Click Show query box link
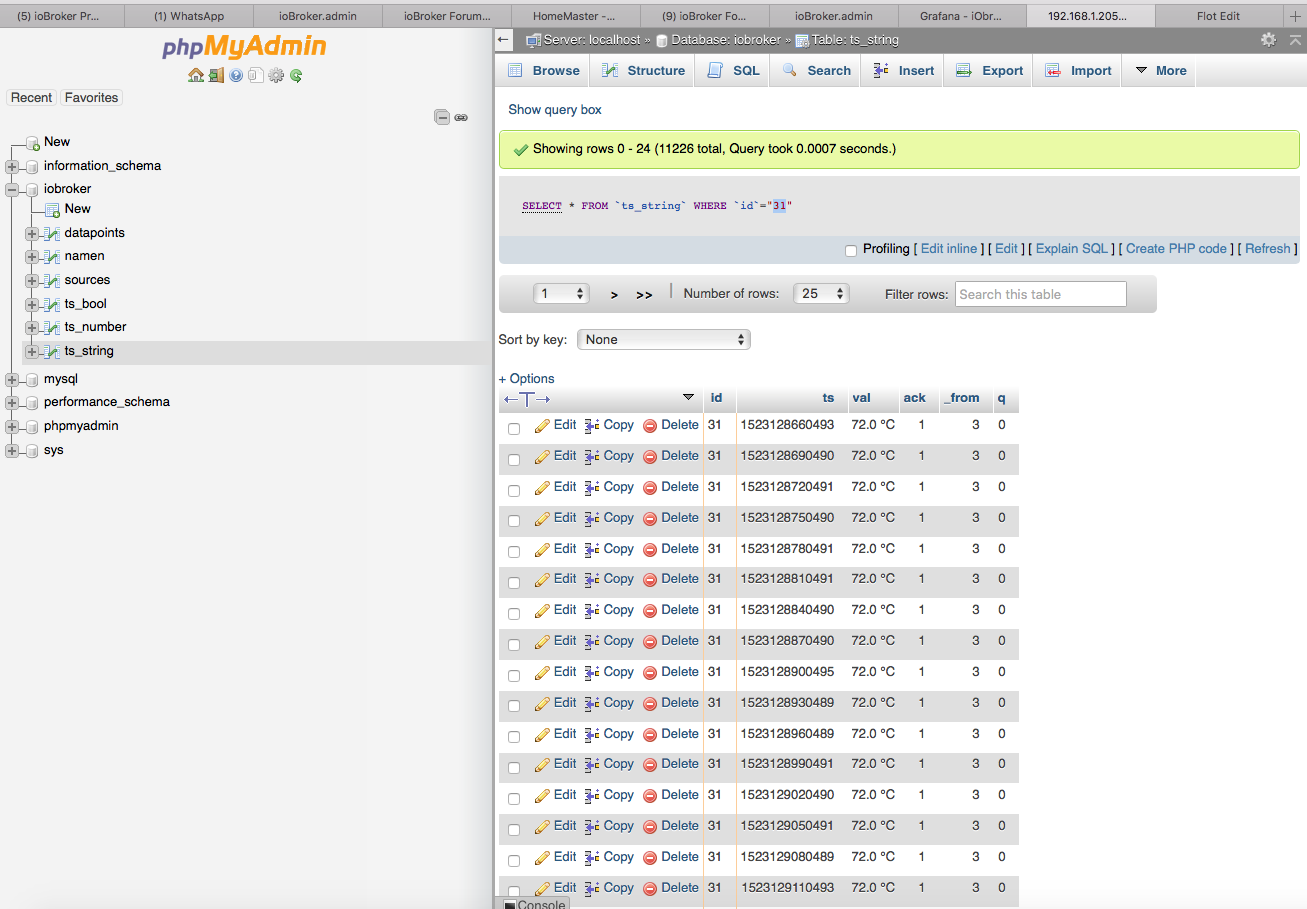Viewport: 1307px width, 909px height. coord(555,110)
